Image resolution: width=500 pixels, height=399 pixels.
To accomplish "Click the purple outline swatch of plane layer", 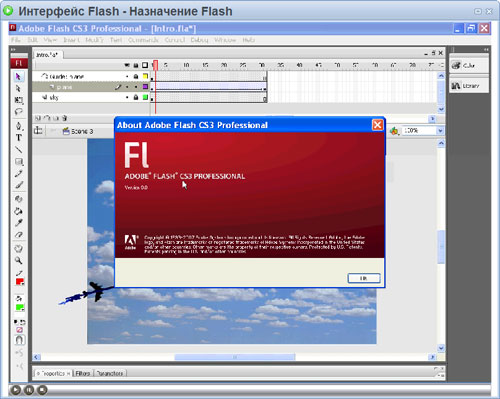I will coord(145,87).
